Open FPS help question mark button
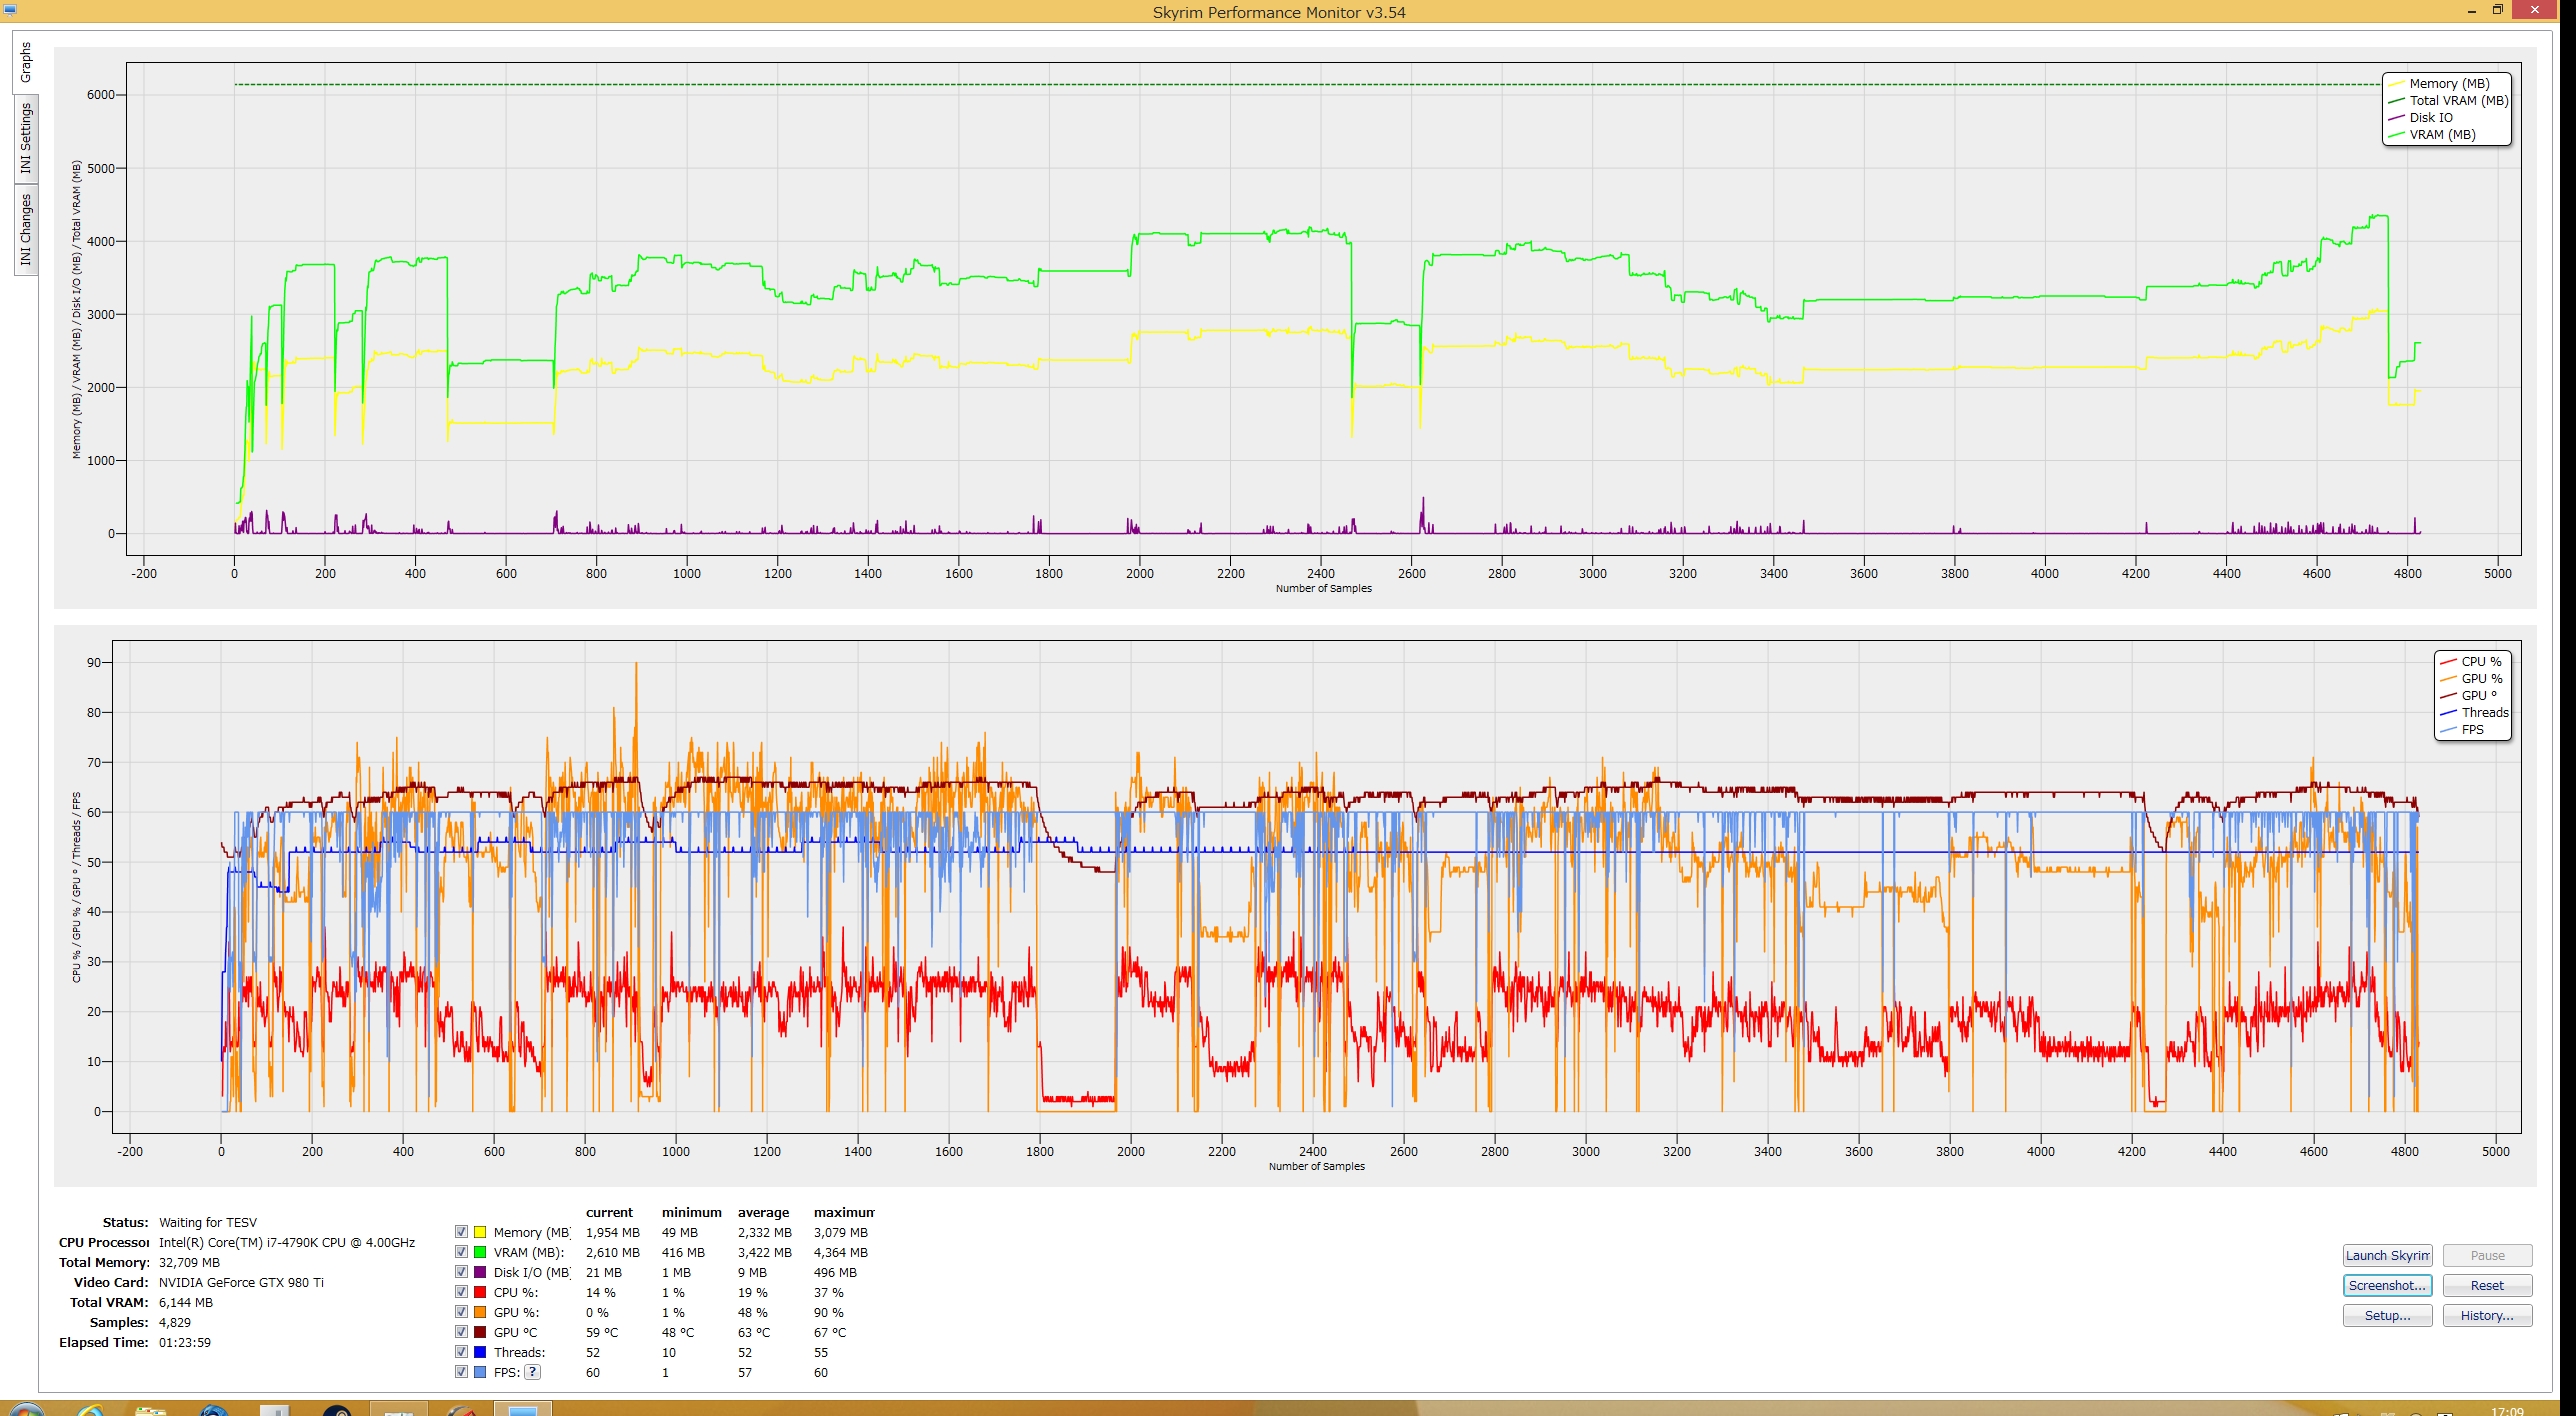Screen dimensions: 2576x1416 (533, 1372)
